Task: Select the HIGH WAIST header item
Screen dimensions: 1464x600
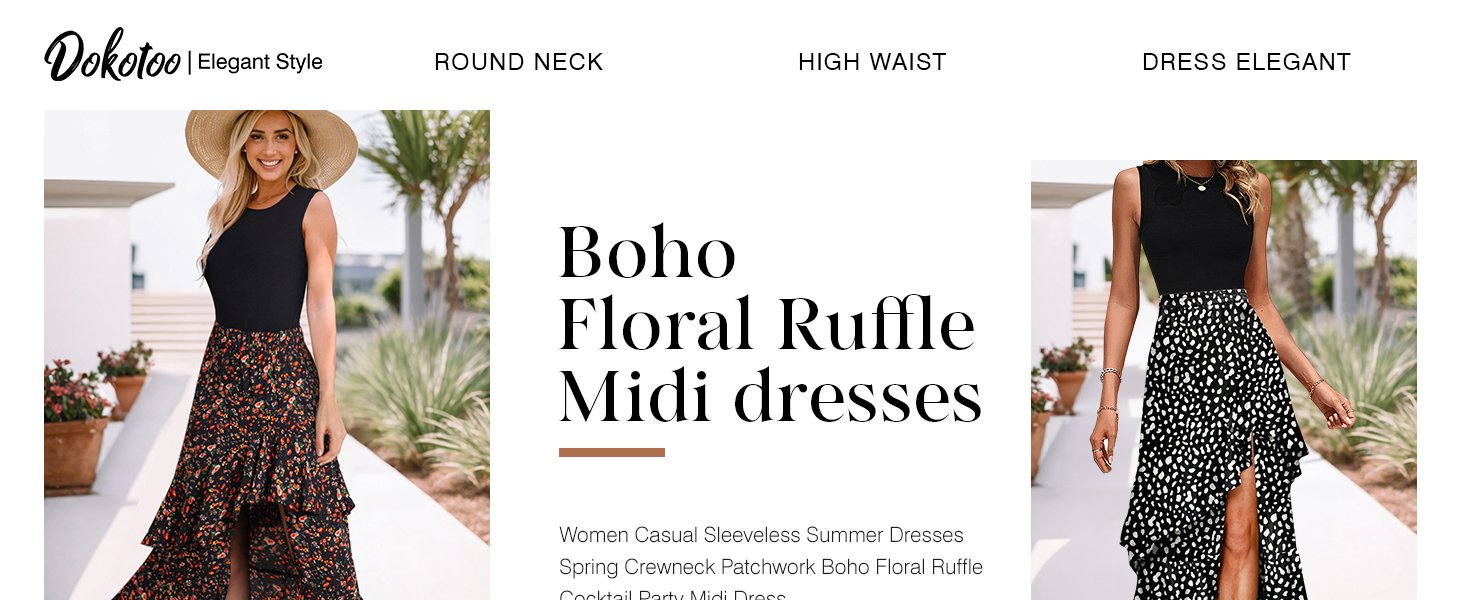Action: (872, 62)
